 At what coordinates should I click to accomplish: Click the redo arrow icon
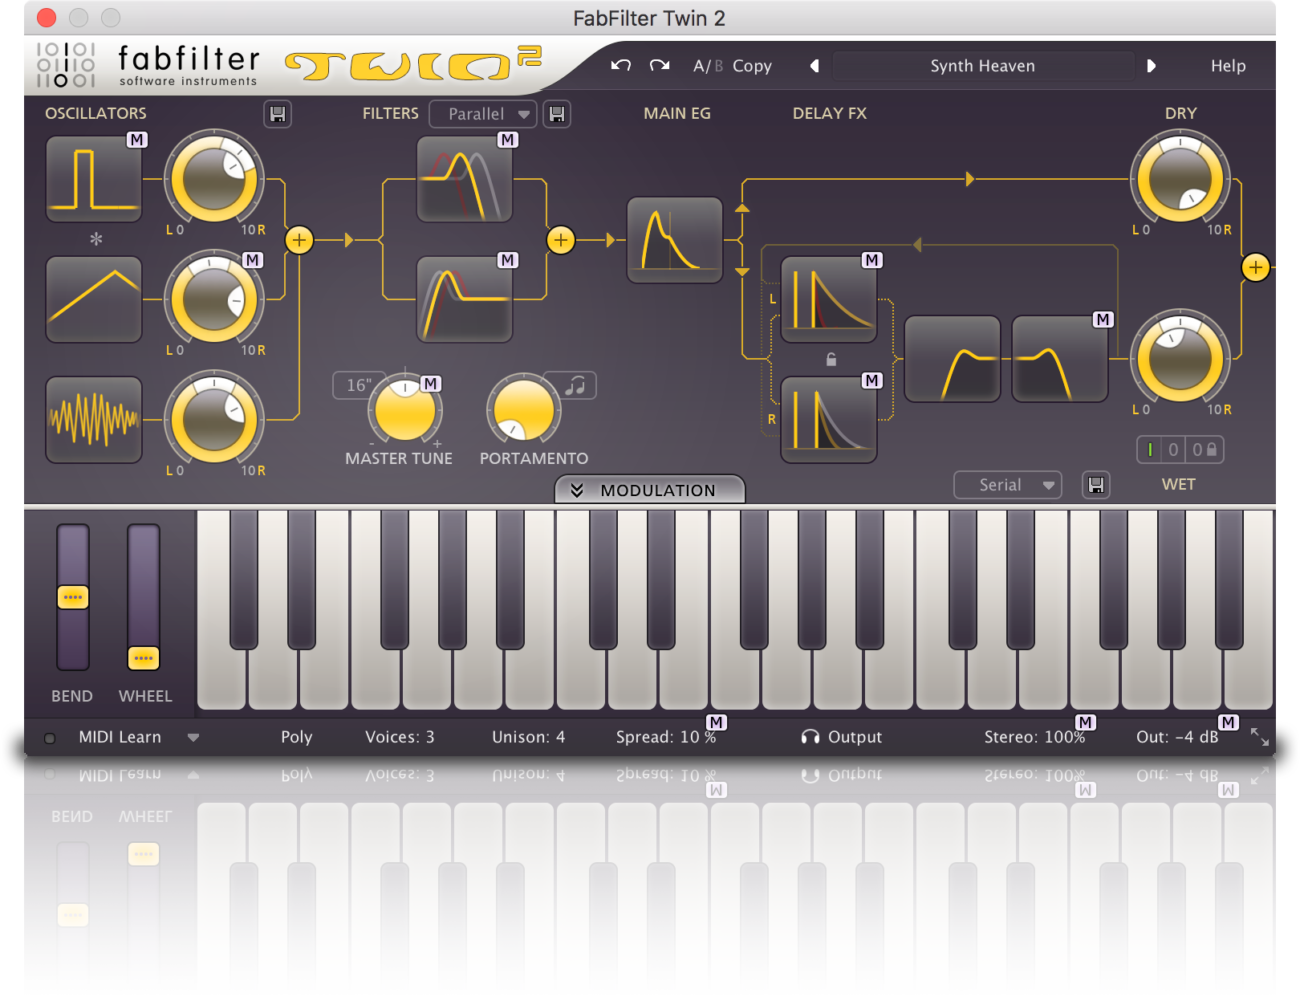[659, 65]
